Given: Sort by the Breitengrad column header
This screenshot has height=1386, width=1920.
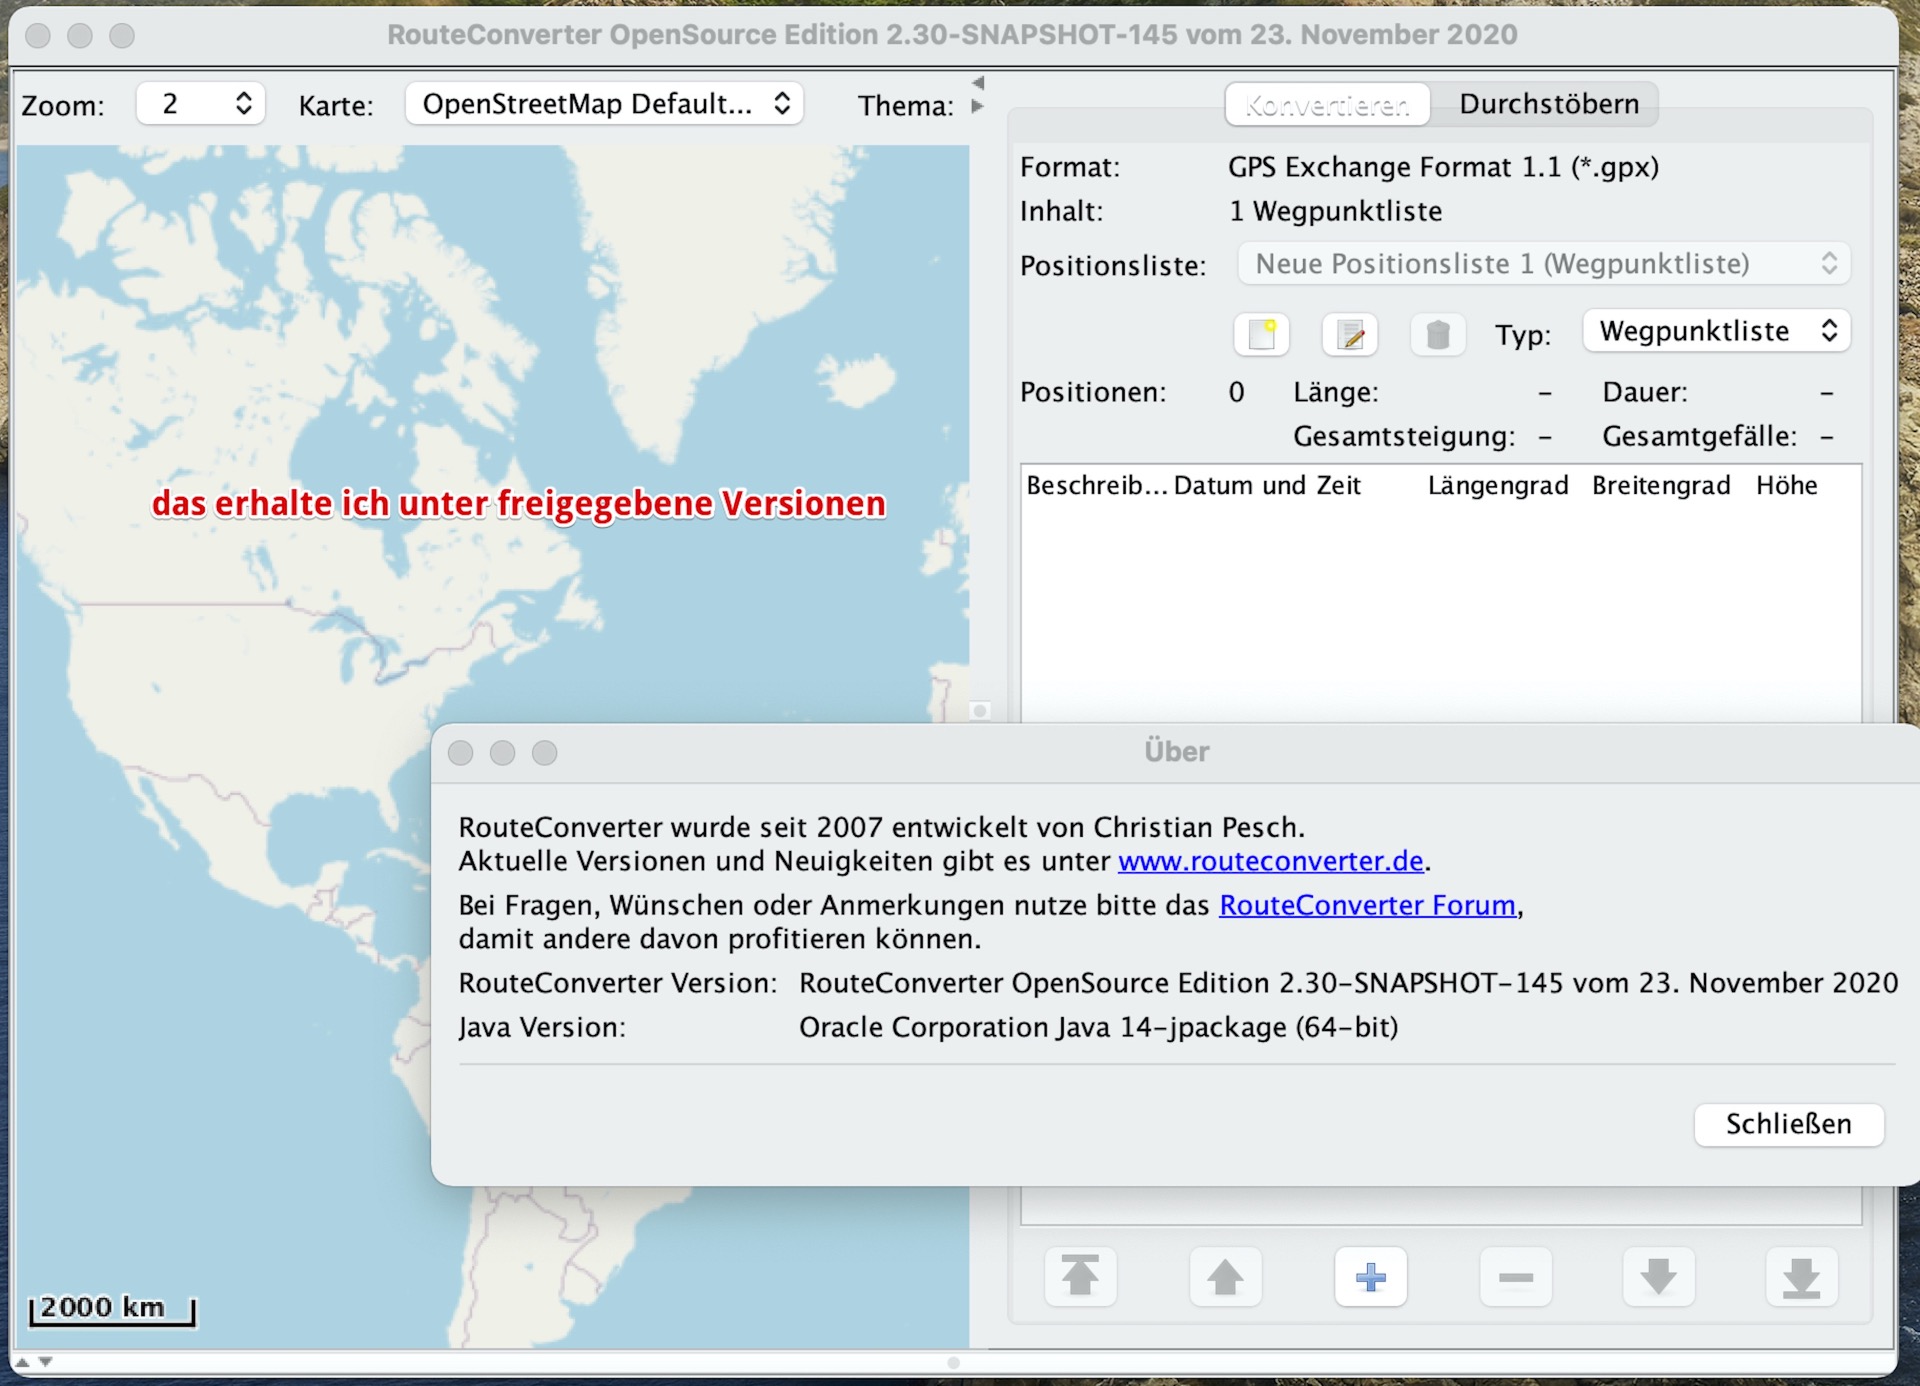Looking at the screenshot, I should point(1661,486).
